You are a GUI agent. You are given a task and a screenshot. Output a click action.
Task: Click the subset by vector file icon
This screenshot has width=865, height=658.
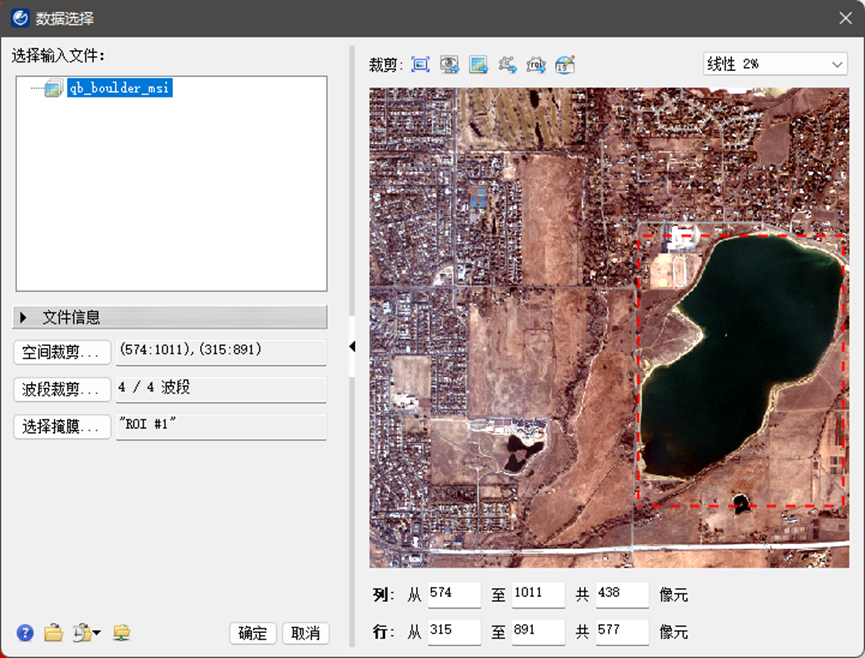(508, 65)
